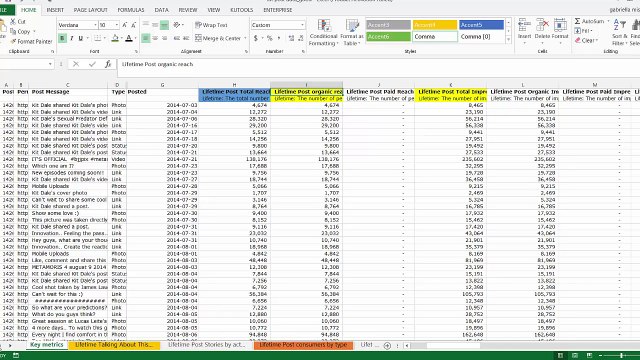Switch to Lifetime Talking About This sheet

pos(114,345)
